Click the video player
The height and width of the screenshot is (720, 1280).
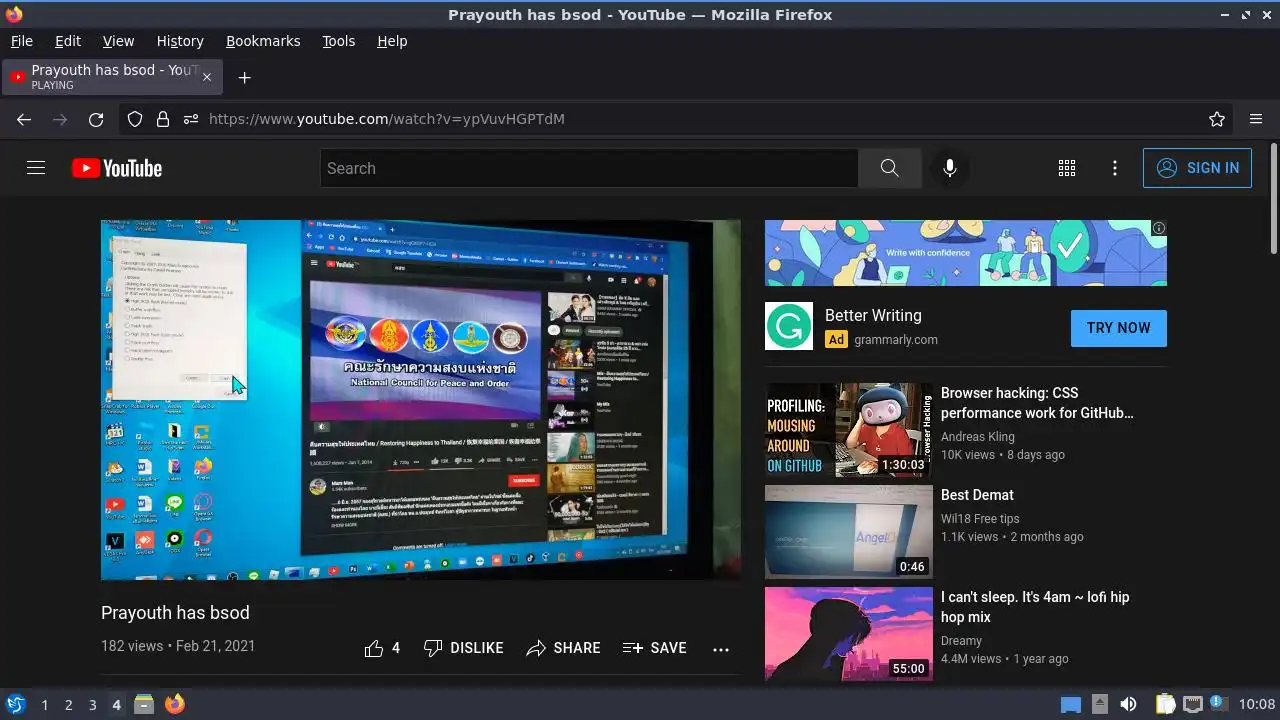[x=421, y=400]
